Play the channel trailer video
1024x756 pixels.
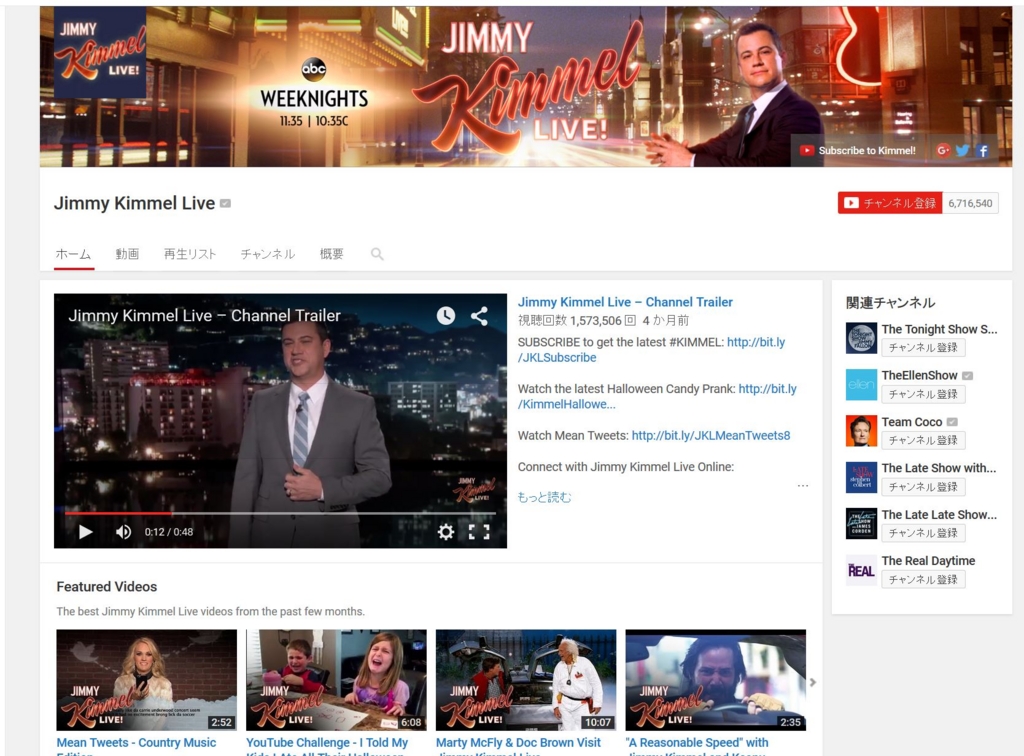[x=86, y=532]
